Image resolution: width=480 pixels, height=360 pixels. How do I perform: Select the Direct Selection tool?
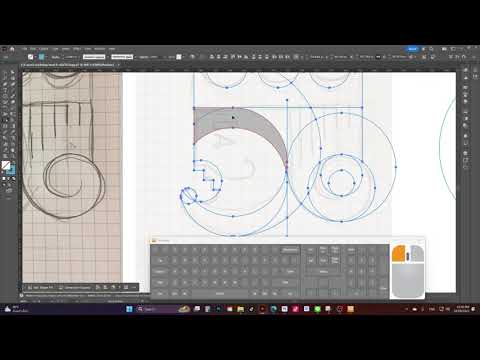[13, 72]
